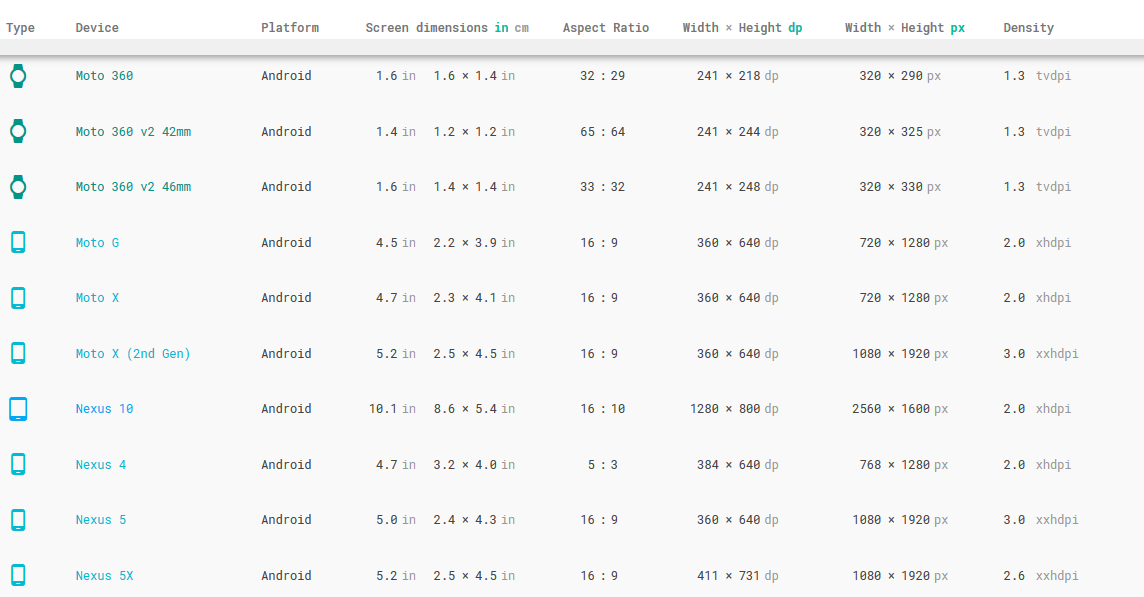Click the phone icon beside Nexus 4
The height and width of the screenshot is (597, 1144).
(x=18, y=464)
